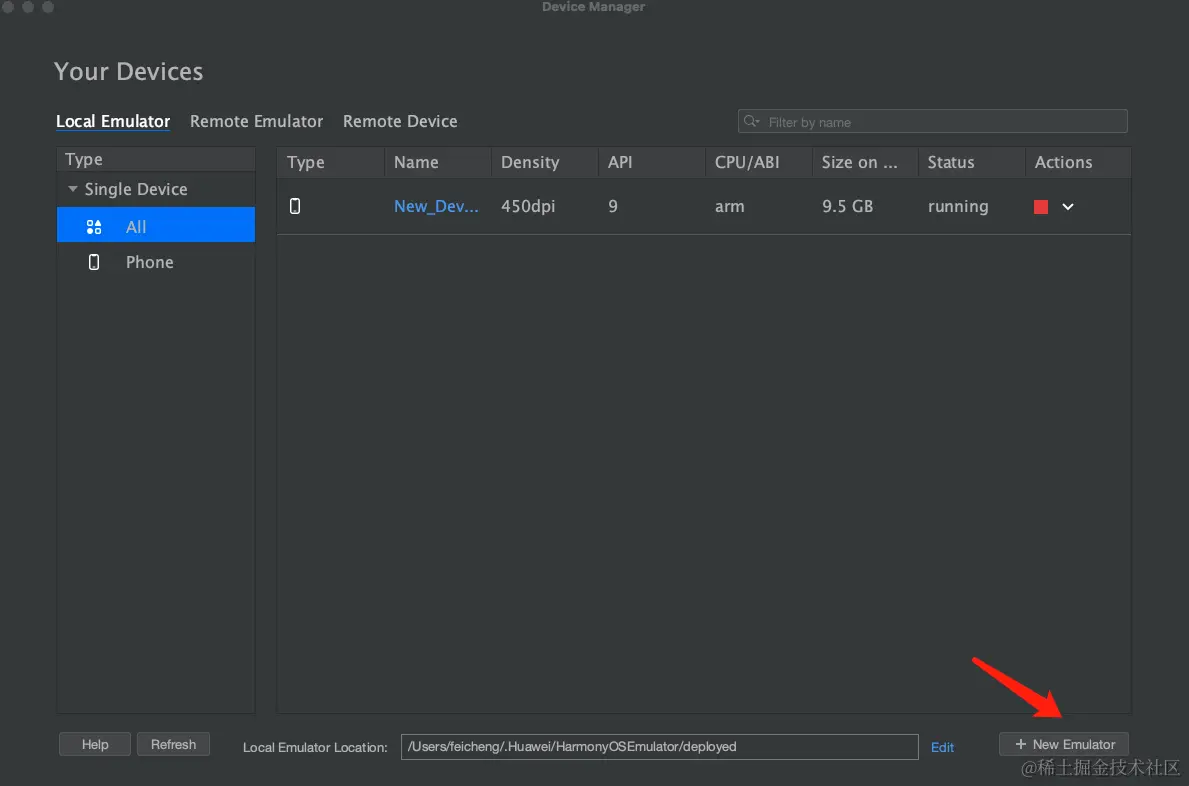Click the Edit link for emulator location
Screen dimensions: 1189x786
click(x=943, y=747)
